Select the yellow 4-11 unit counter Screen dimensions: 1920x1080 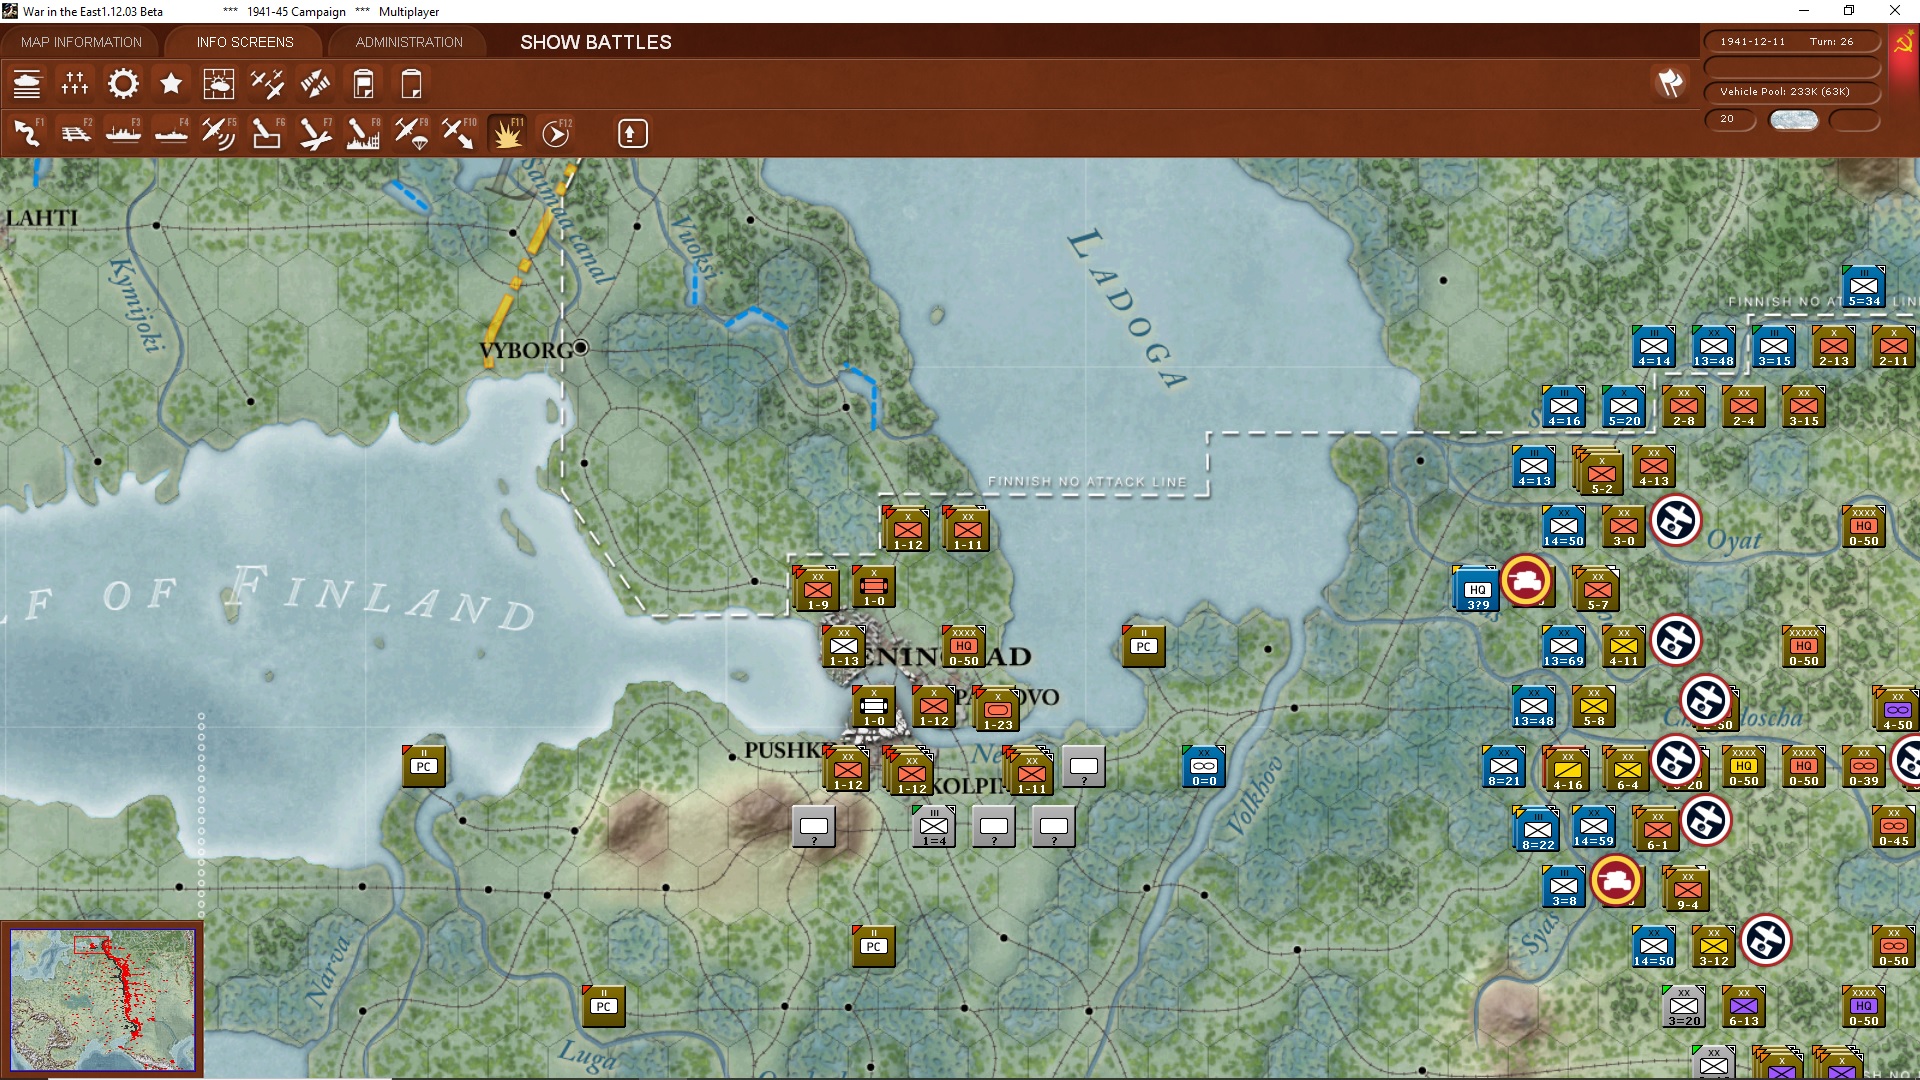tap(1624, 647)
